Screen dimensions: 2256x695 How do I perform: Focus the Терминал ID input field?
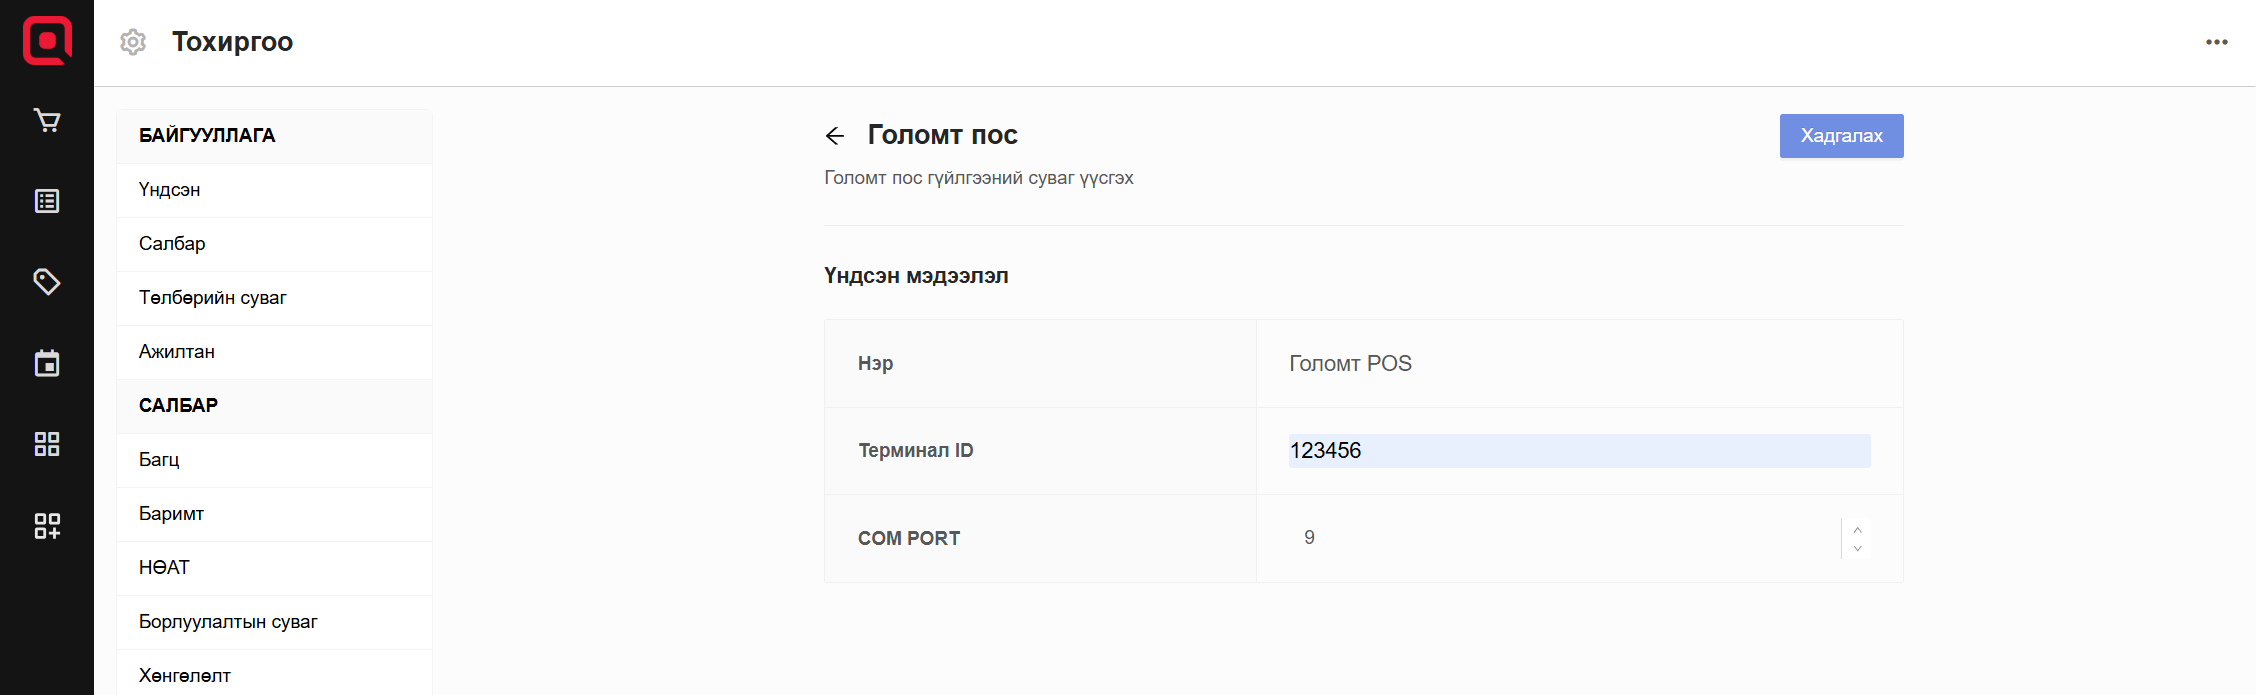tap(1578, 451)
